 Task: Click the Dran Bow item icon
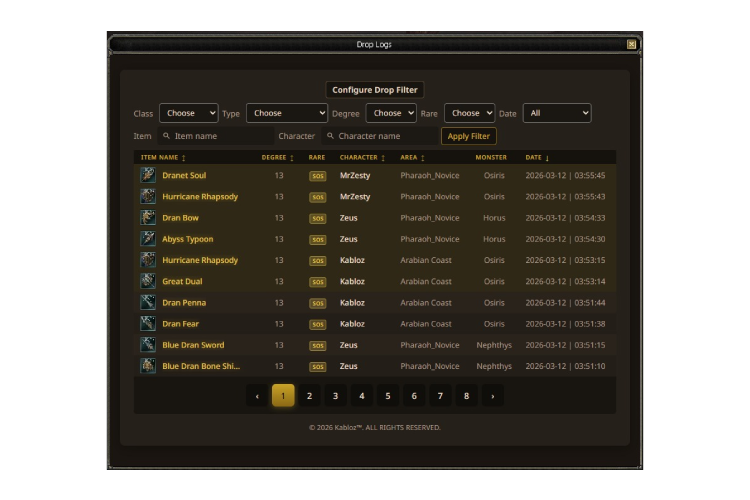(x=148, y=218)
